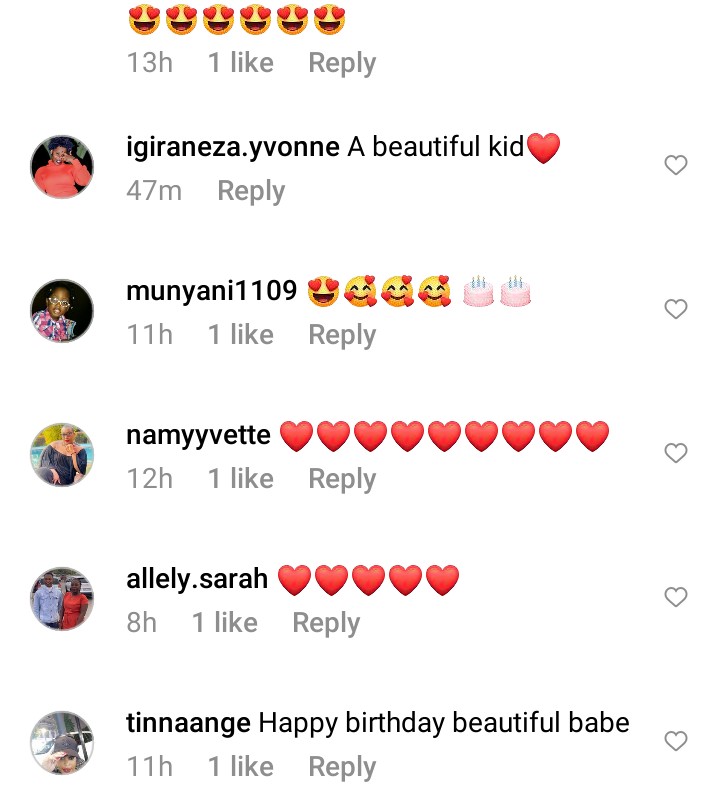Reply to munyani1109's comment

point(342,335)
